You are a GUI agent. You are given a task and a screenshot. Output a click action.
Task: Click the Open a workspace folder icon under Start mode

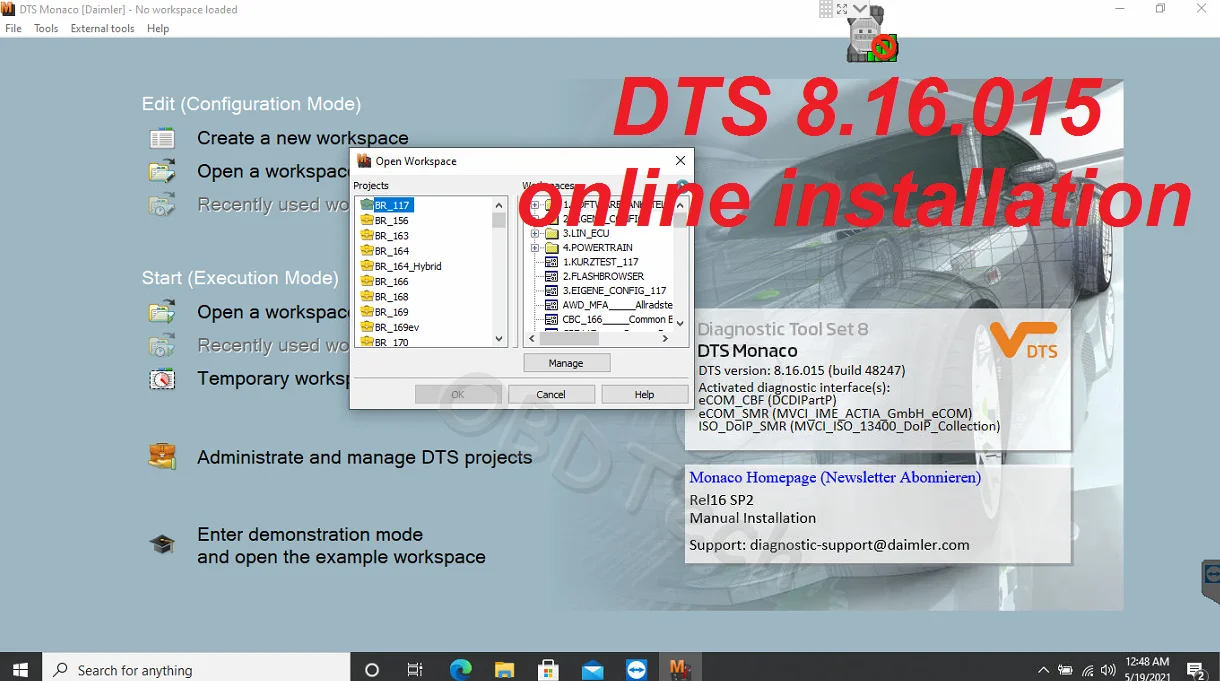click(x=162, y=312)
